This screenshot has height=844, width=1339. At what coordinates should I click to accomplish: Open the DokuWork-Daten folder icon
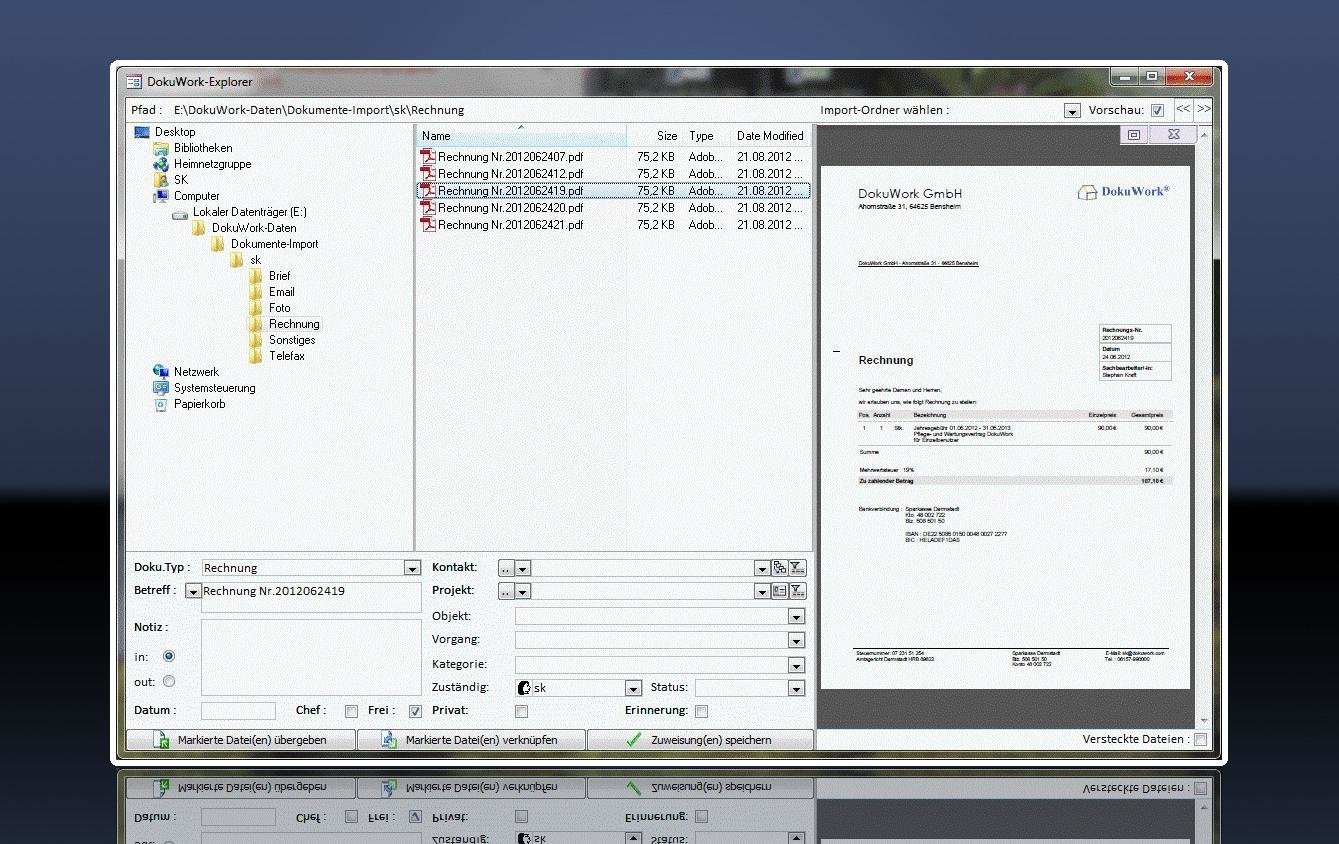[199, 228]
